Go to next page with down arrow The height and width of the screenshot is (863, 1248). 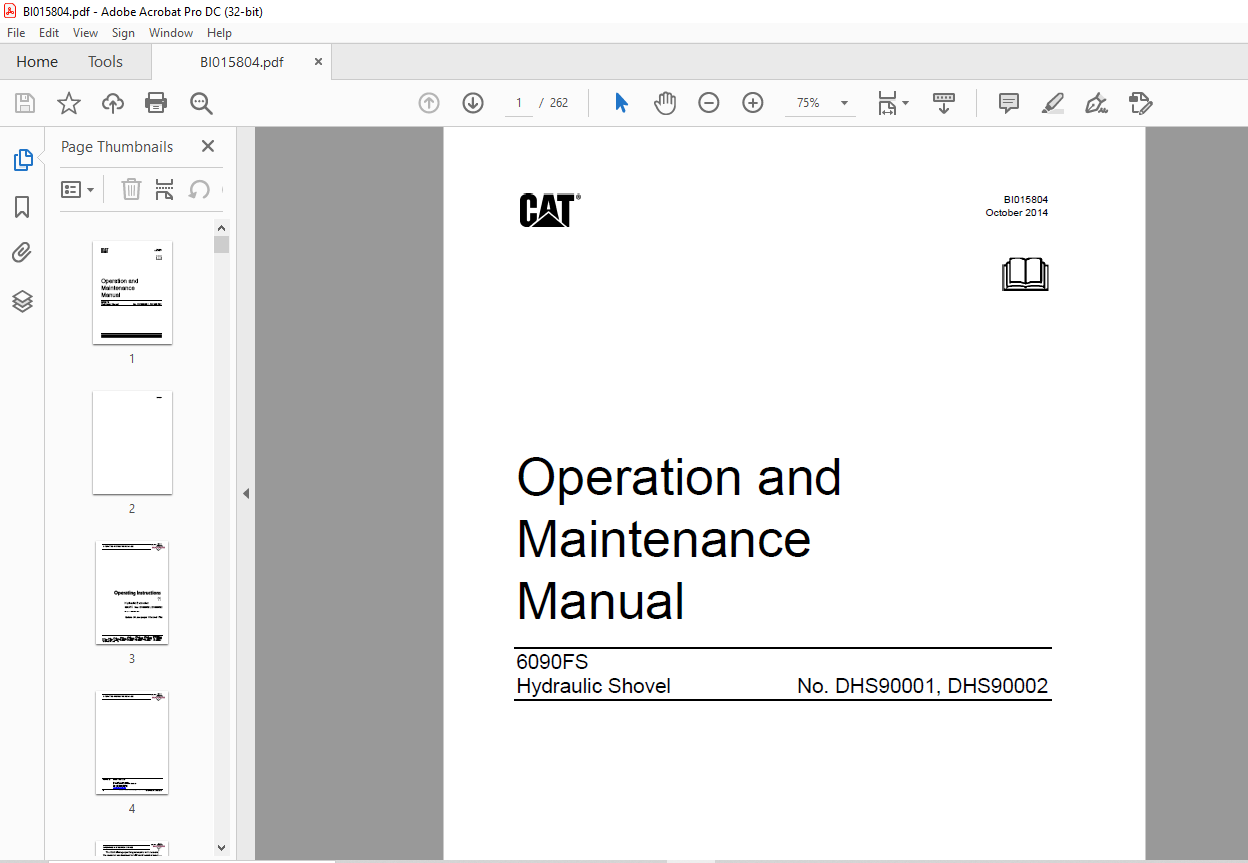[x=473, y=103]
